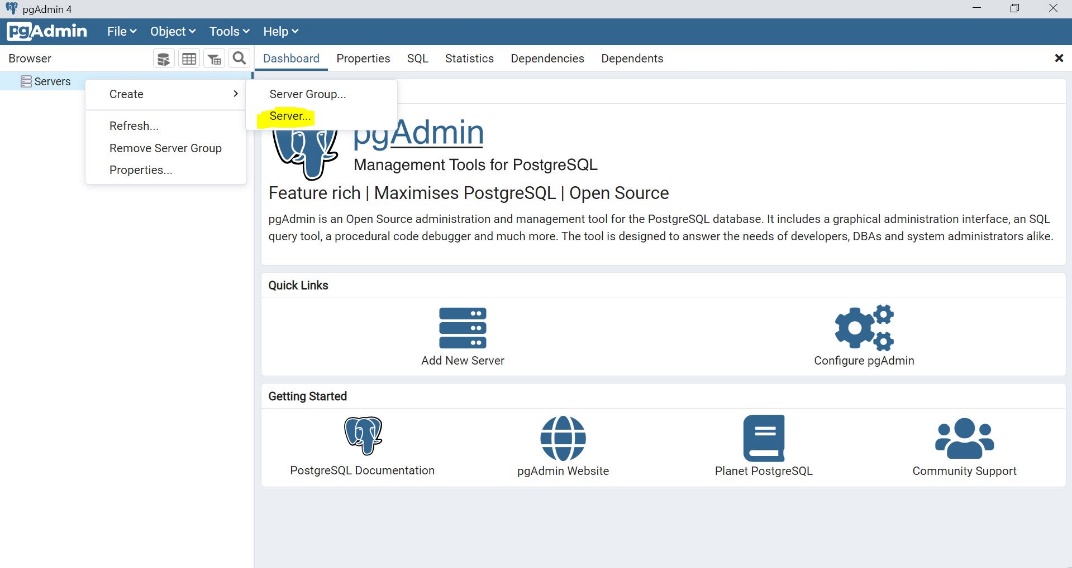Click the Getting Started heading
The image size is (1072, 568).
tap(308, 396)
